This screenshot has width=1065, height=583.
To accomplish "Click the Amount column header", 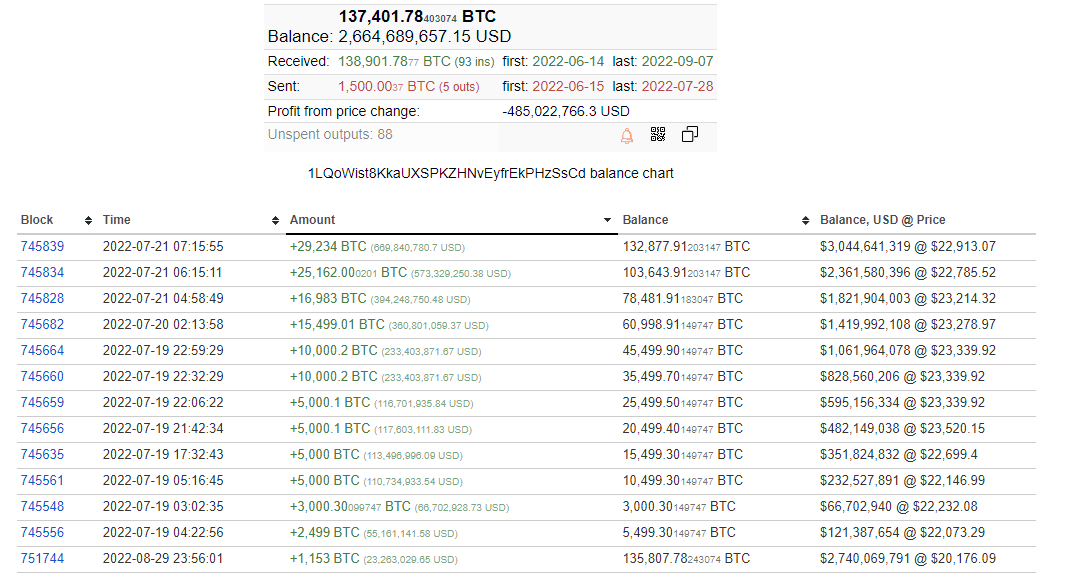I will [312, 220].
